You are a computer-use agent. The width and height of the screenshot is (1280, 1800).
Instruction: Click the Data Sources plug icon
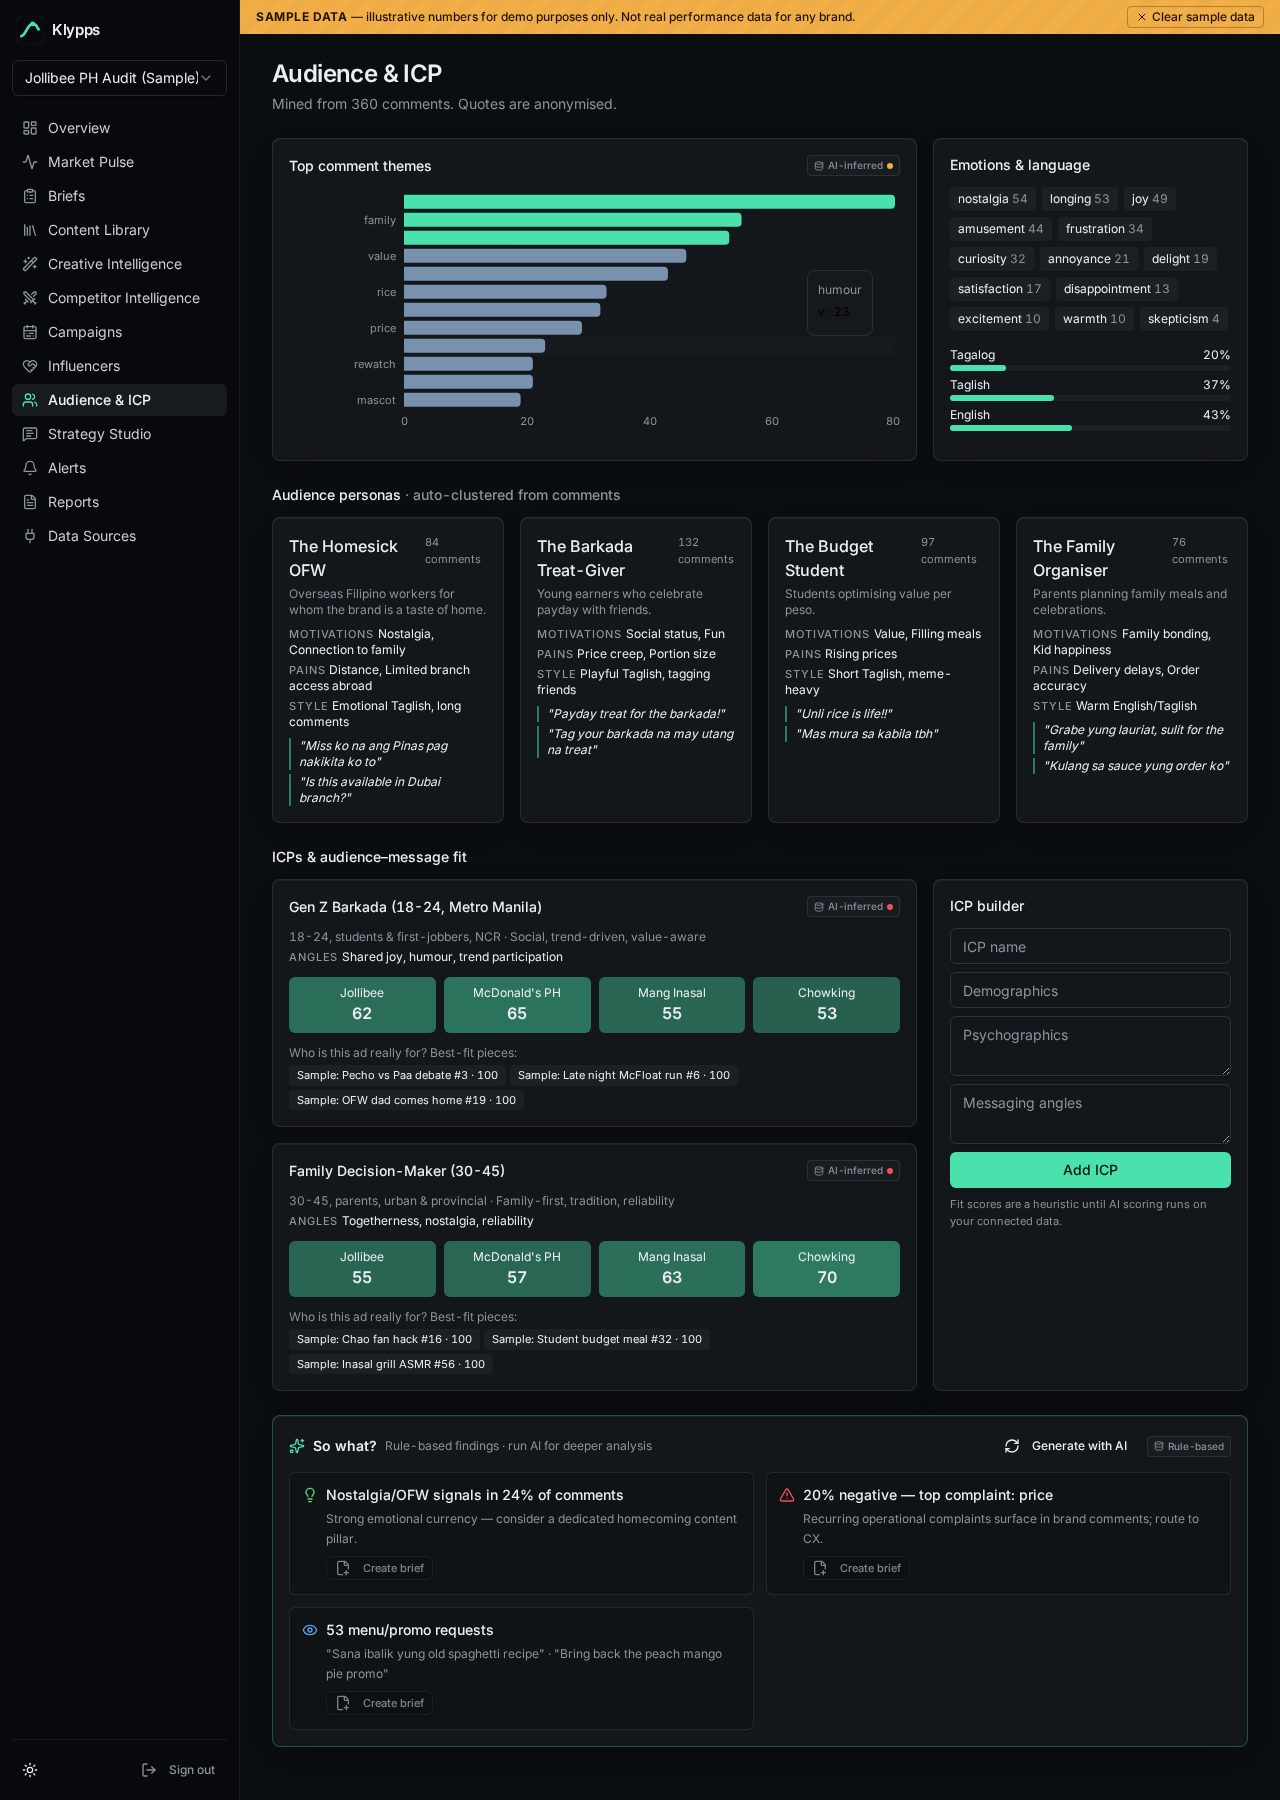pyautogui.click(x=30, y=536)
